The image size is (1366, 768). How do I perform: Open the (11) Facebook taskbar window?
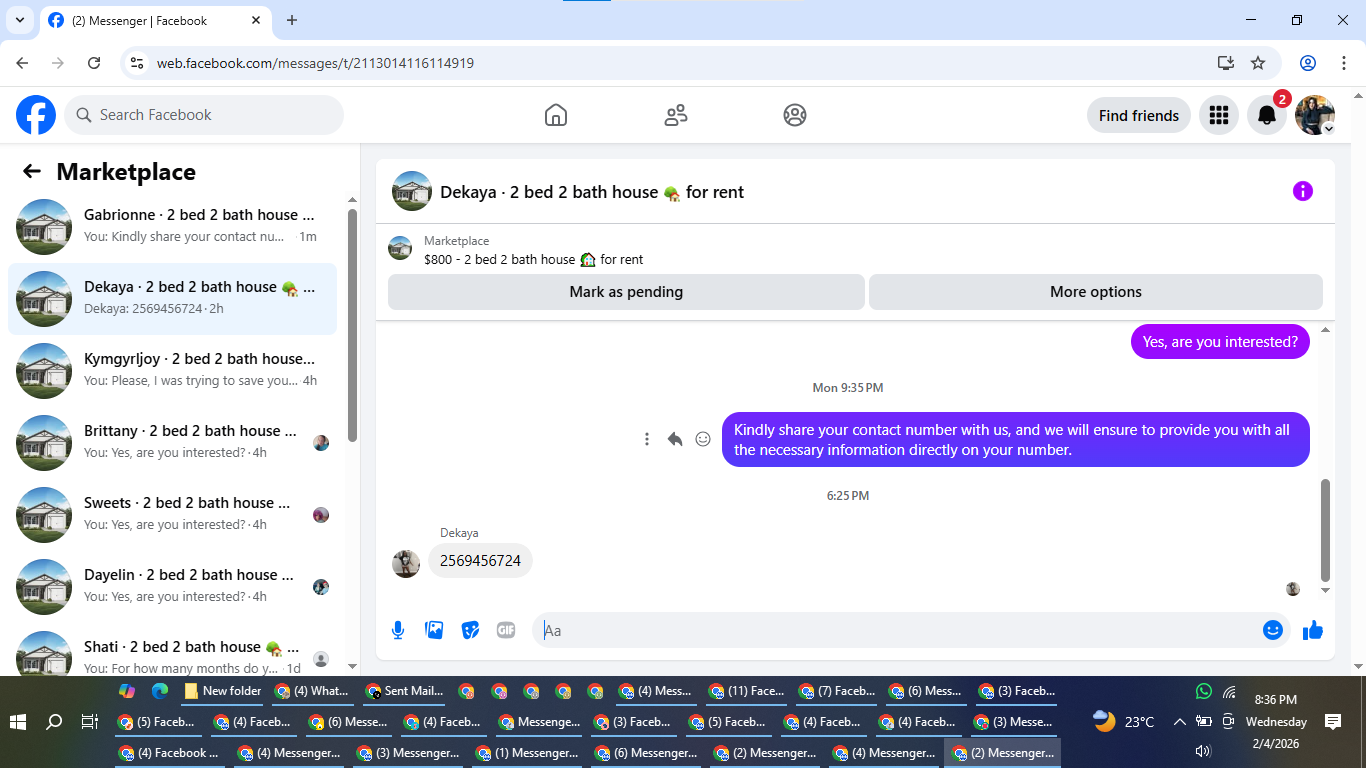point(746,691)
